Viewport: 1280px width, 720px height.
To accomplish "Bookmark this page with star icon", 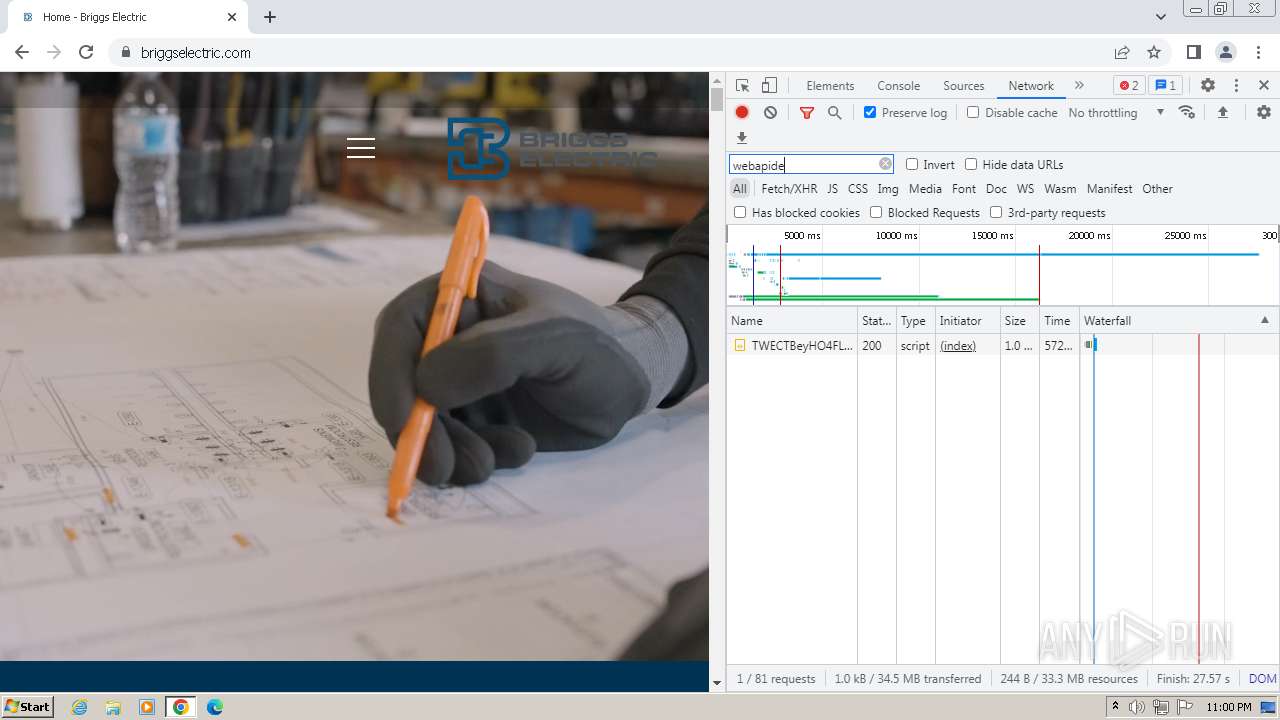I will (x=1154, y=52).
